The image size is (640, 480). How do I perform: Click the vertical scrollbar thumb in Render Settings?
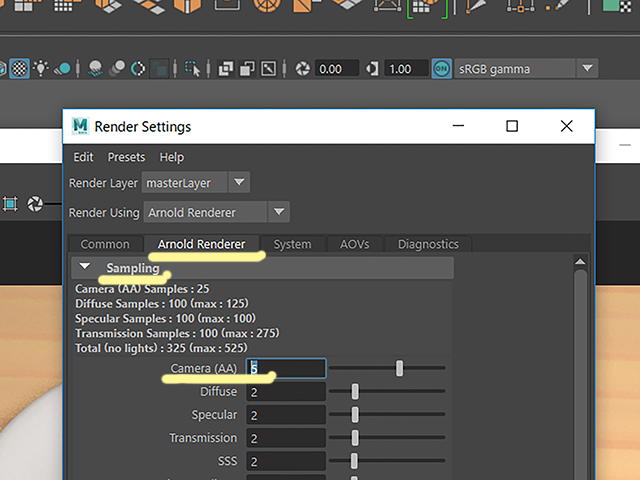pyautogui.click(x=580, y=373)
